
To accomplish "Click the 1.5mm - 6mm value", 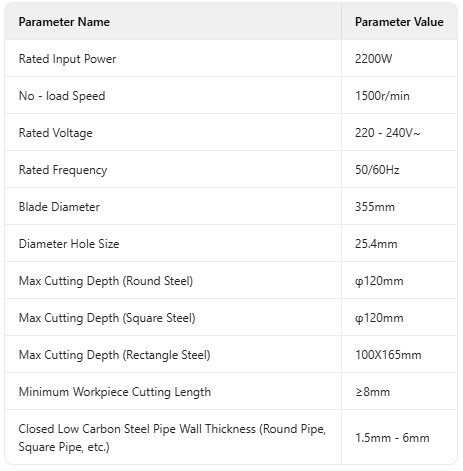I will (x=392, y=438).
